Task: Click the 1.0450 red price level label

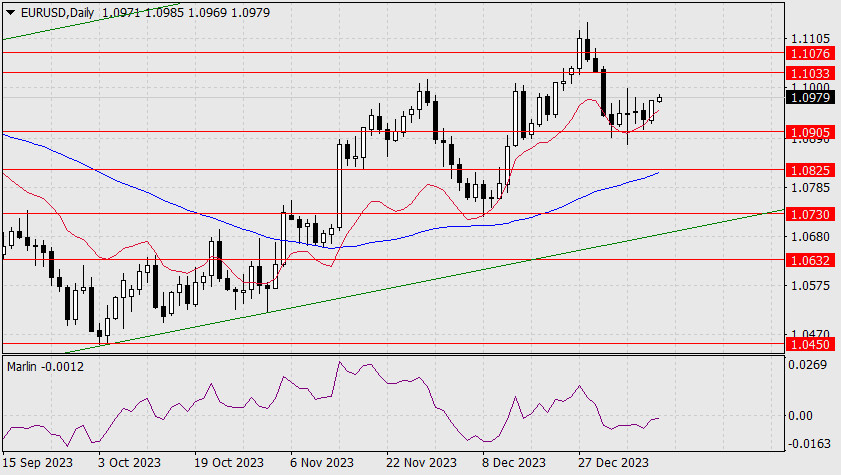Action: point(810,344)
